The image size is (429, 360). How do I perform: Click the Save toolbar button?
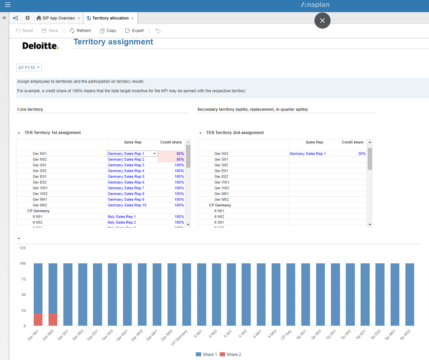coord(50,31)
